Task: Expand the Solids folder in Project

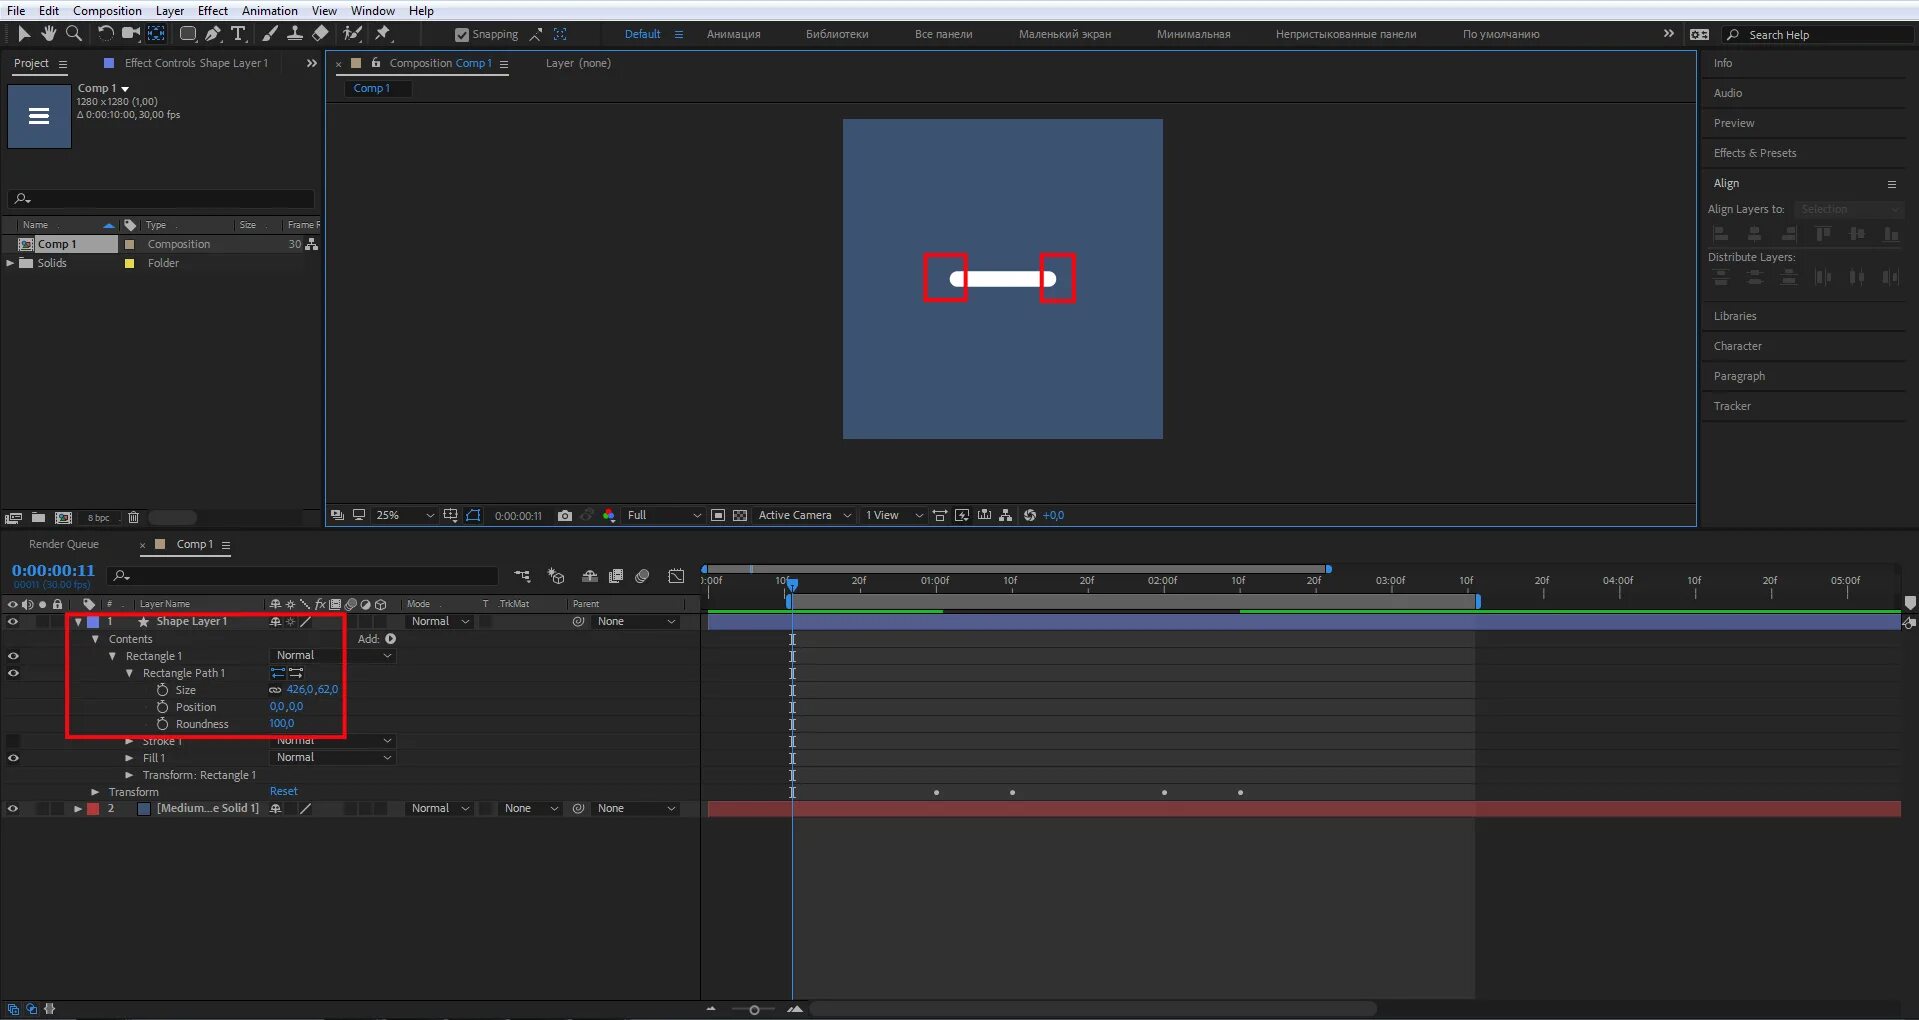Action: pyautogui.click(x=10, y=263)
